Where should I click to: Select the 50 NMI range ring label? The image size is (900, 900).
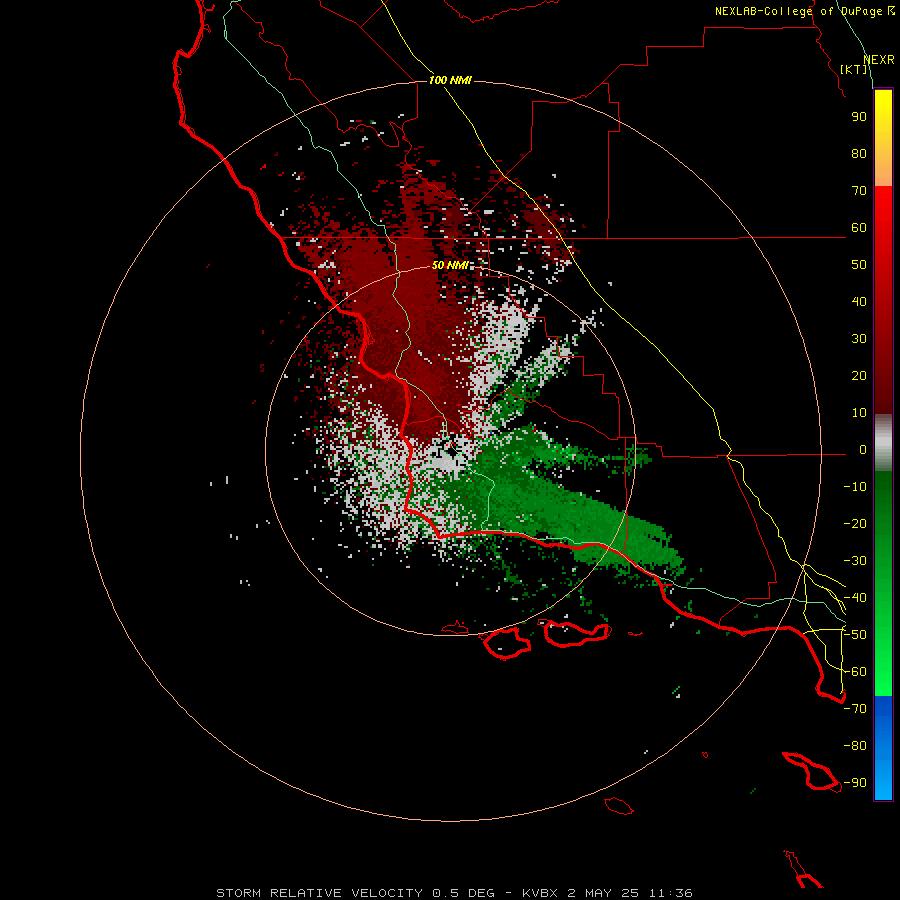(450, 265)
